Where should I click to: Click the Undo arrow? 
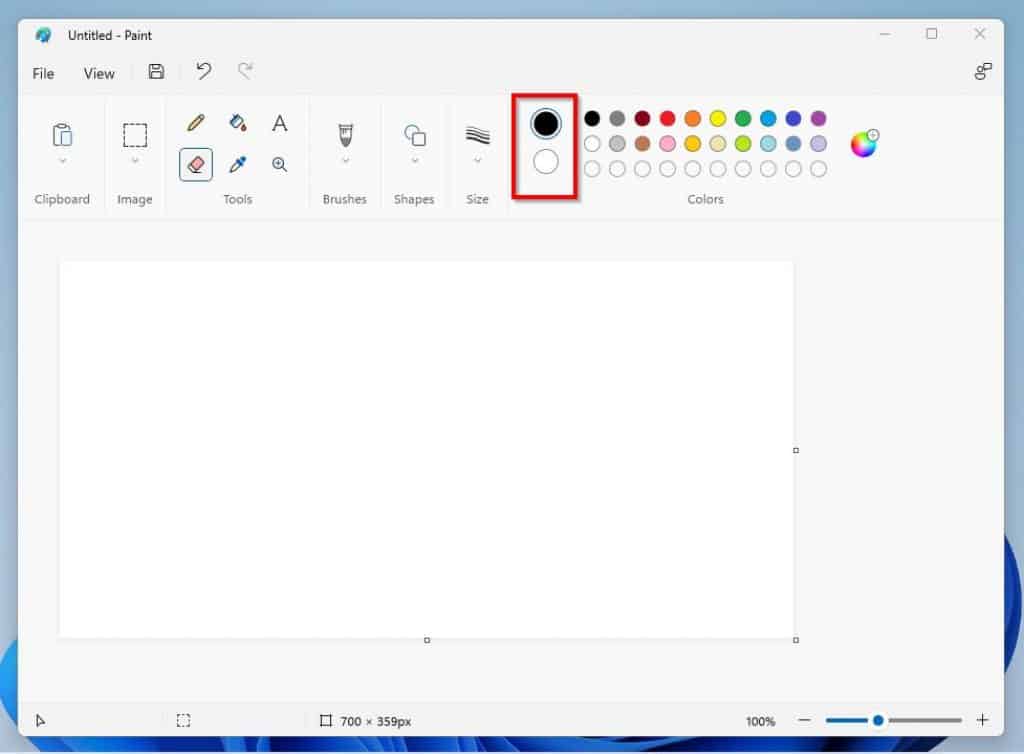[204, 71]
